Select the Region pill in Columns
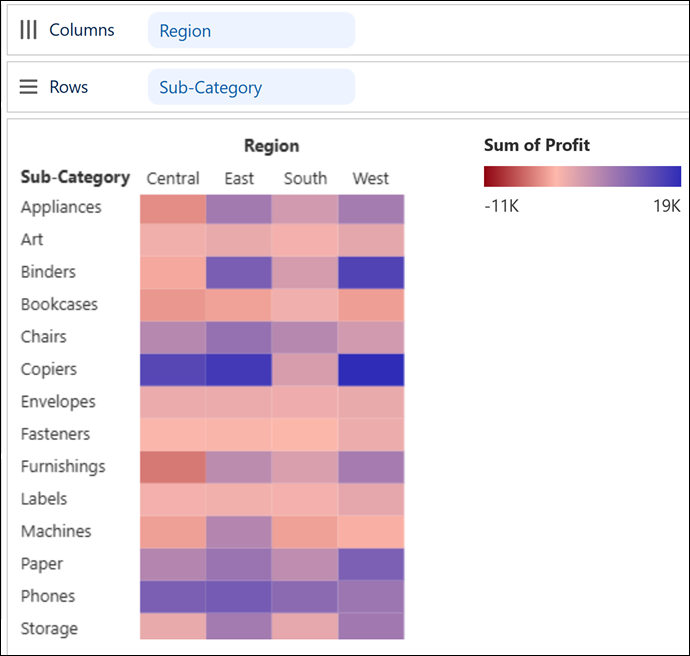Screen dimensions: 690x656 pos(251,30)
